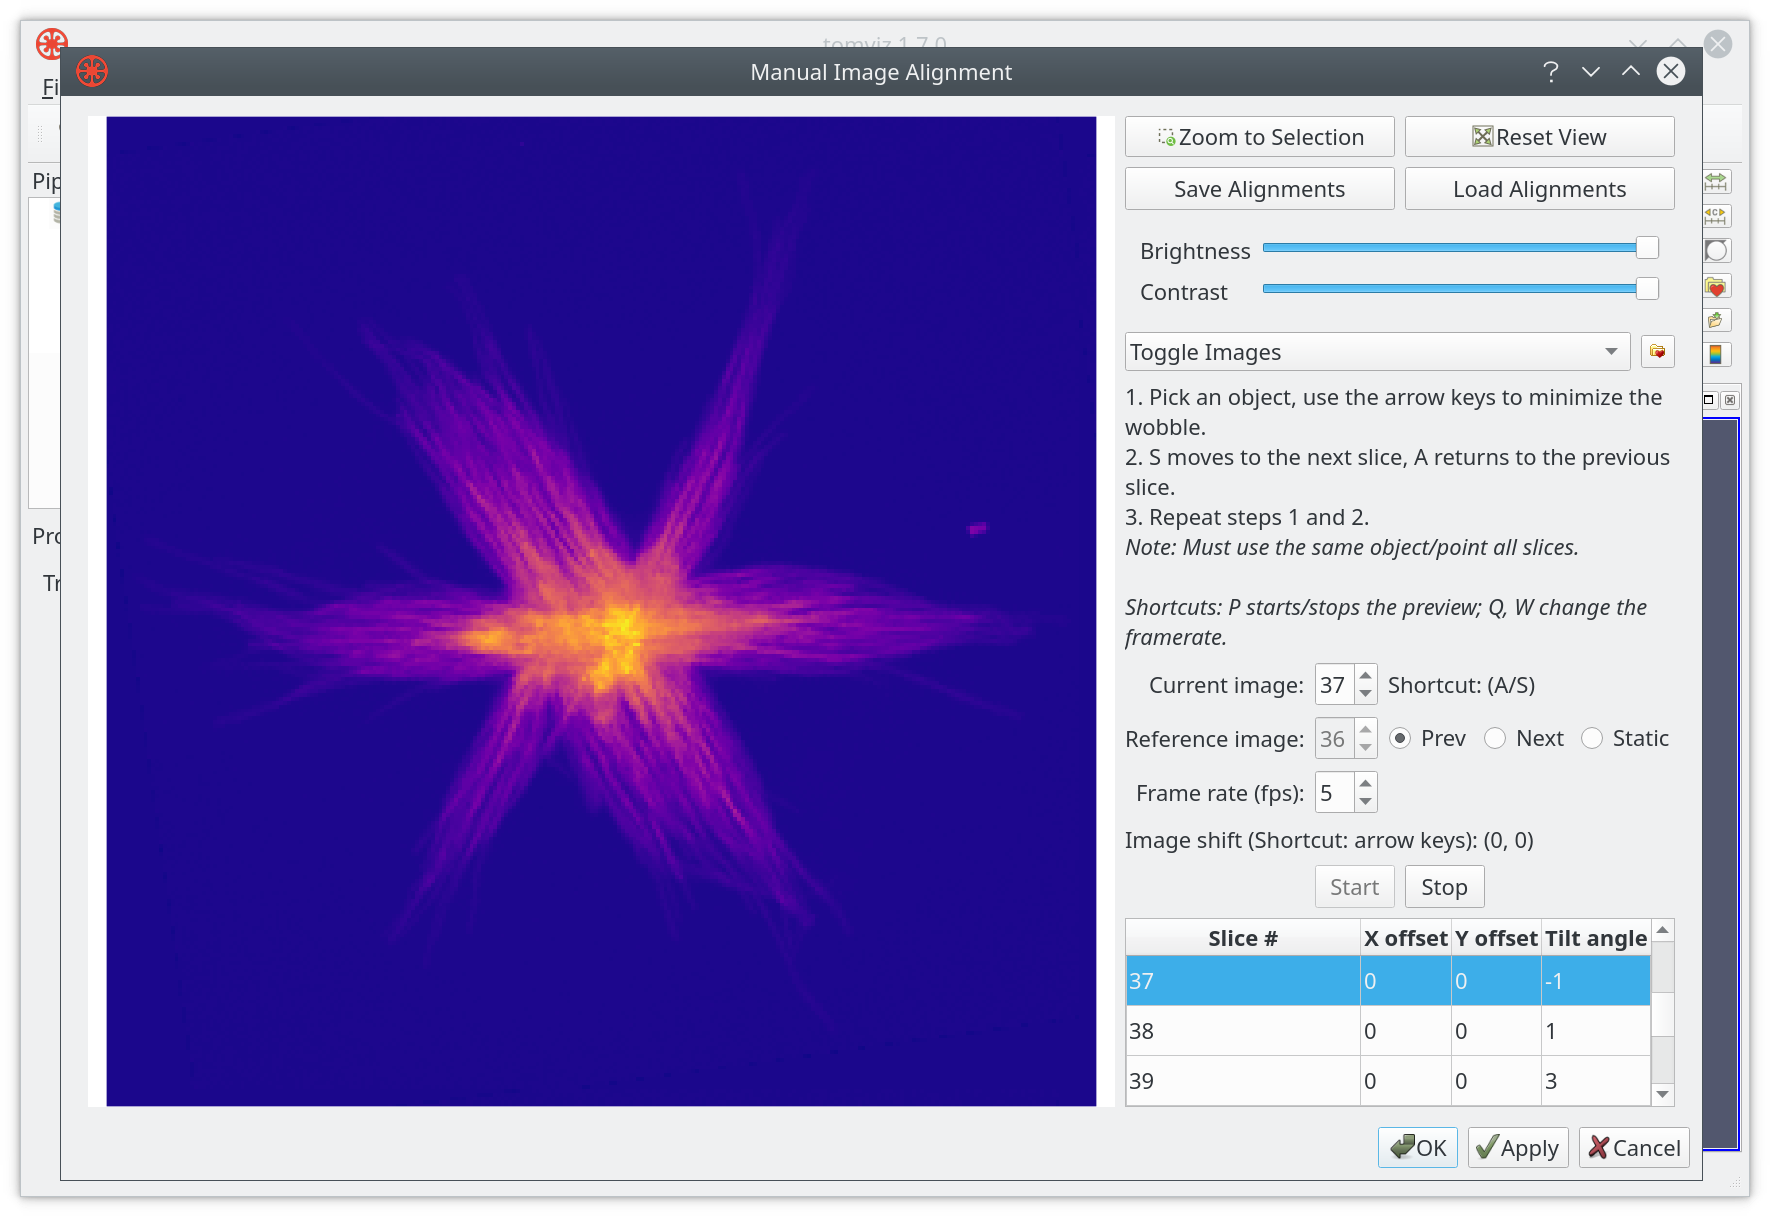Decrease Frame rate with down arrow

[x=1366, y=802]
